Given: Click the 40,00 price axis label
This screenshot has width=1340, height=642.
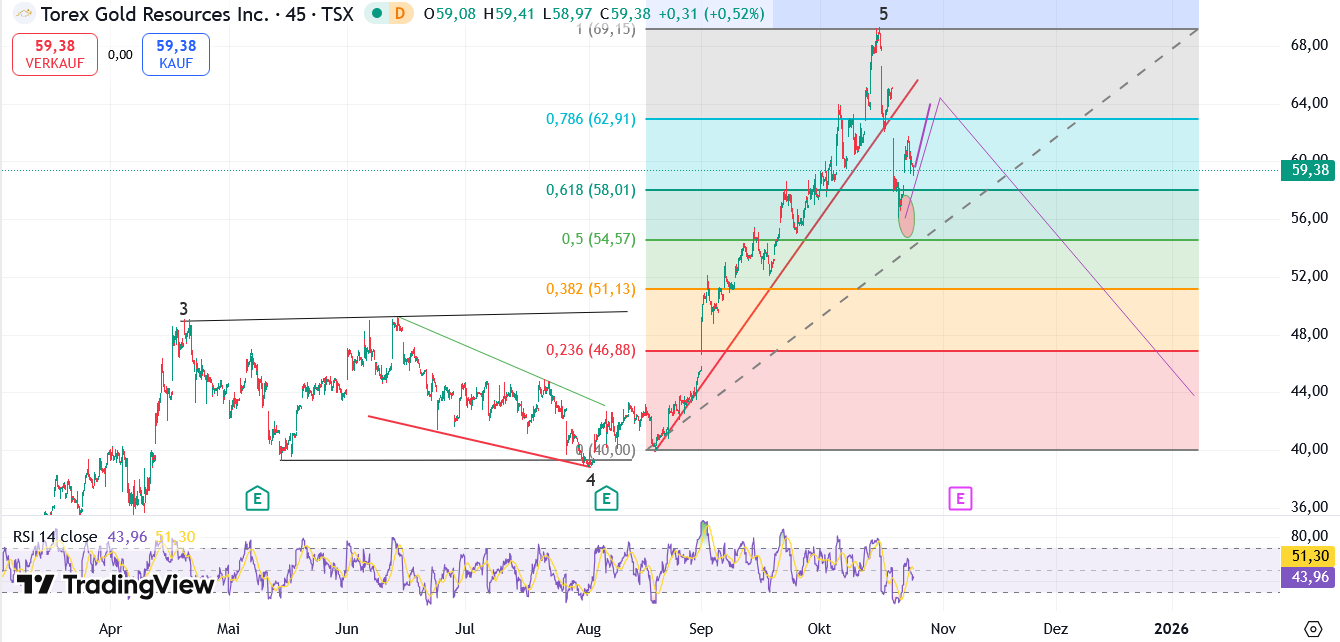Looking at the screenshot, I should pos(1309,449).
